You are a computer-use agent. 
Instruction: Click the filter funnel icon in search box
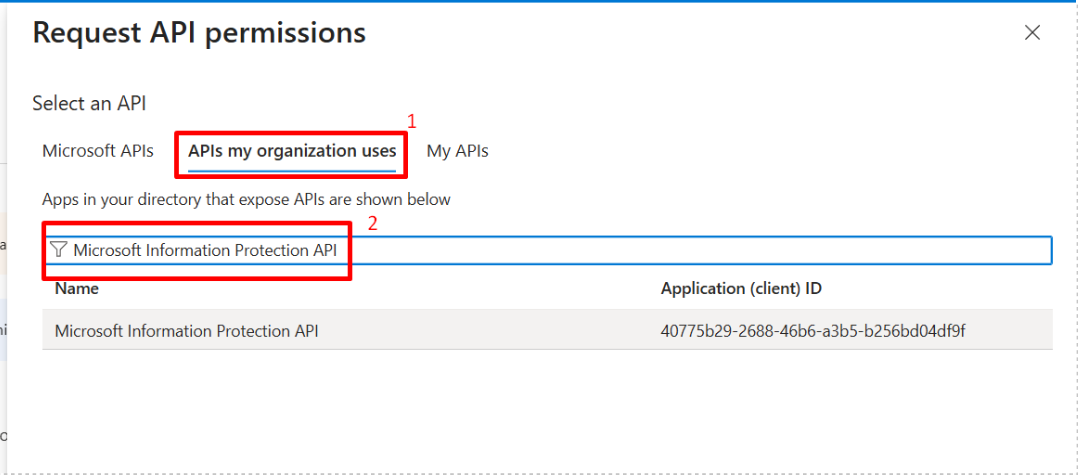[59, 250]
